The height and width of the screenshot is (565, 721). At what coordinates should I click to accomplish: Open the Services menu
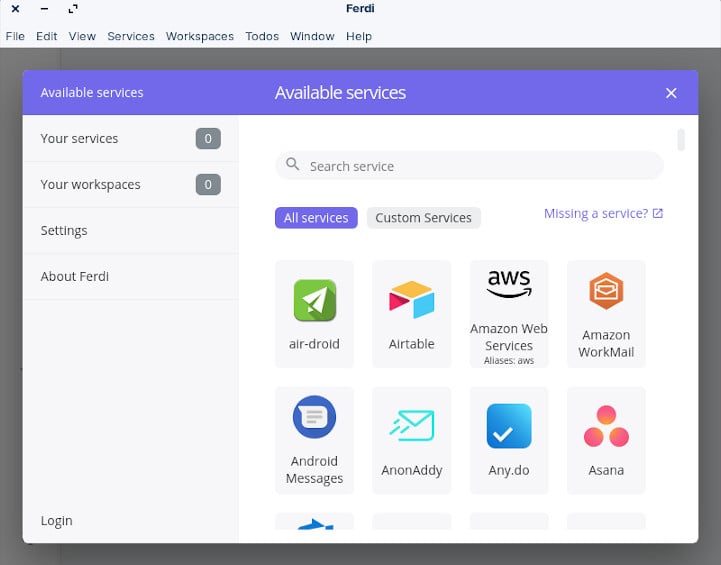131,36
